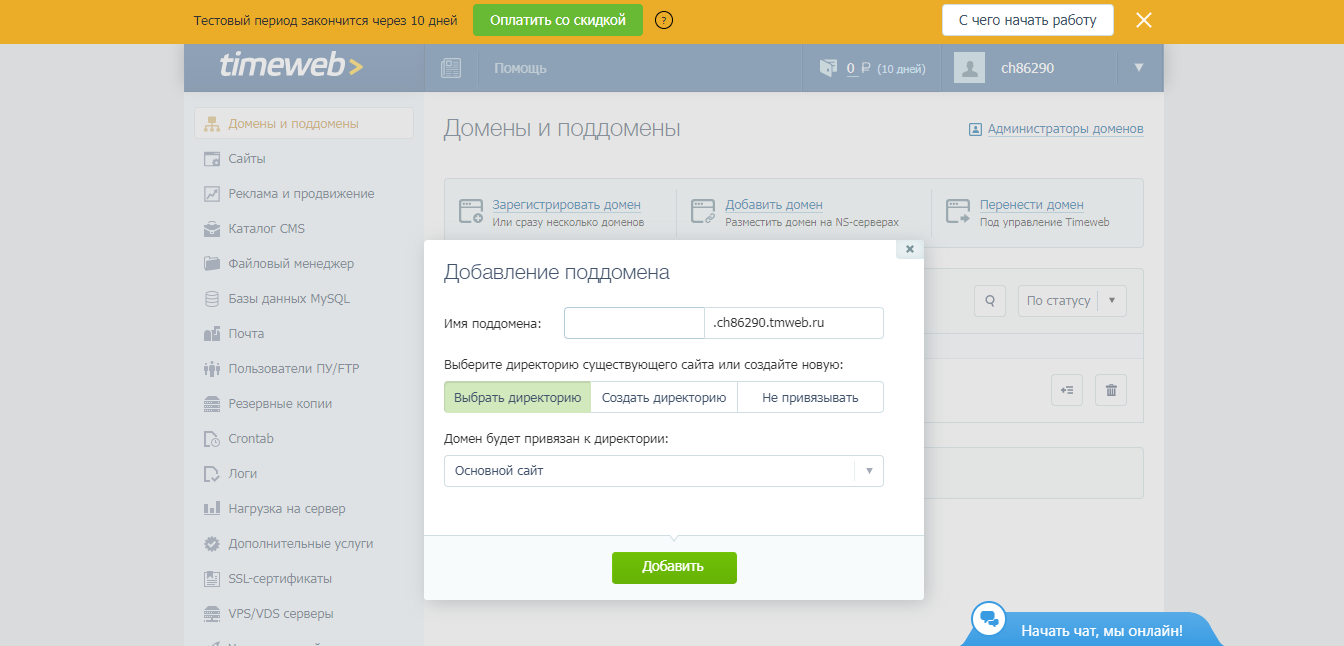Expand the account menu arrow
This screenshot has width=1344, height=646.
point(1138,68)
